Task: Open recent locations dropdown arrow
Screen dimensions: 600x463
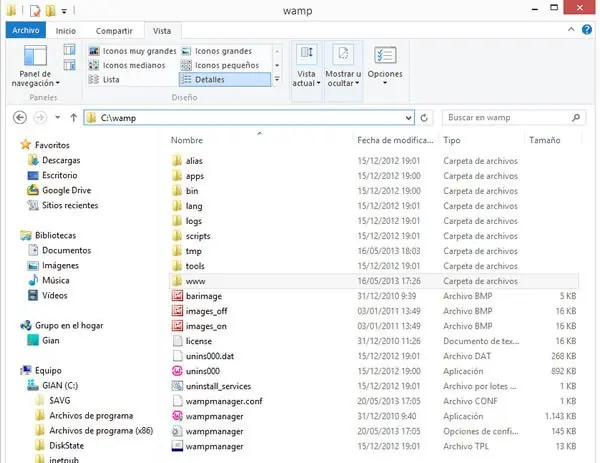Action: point(57,117)
